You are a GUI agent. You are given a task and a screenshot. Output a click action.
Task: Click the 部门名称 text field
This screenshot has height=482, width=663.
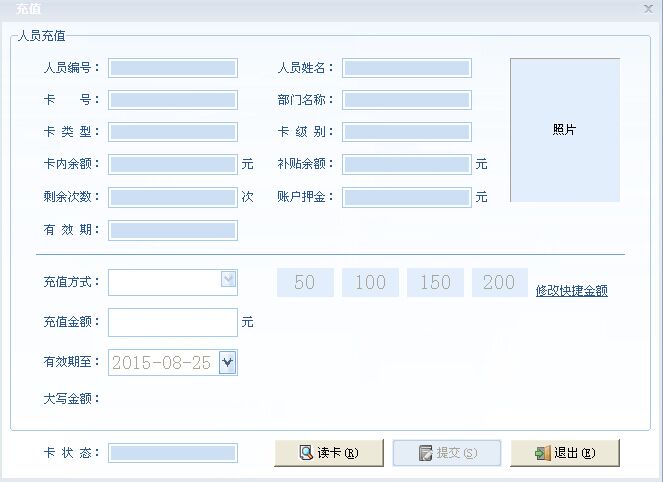406,100
